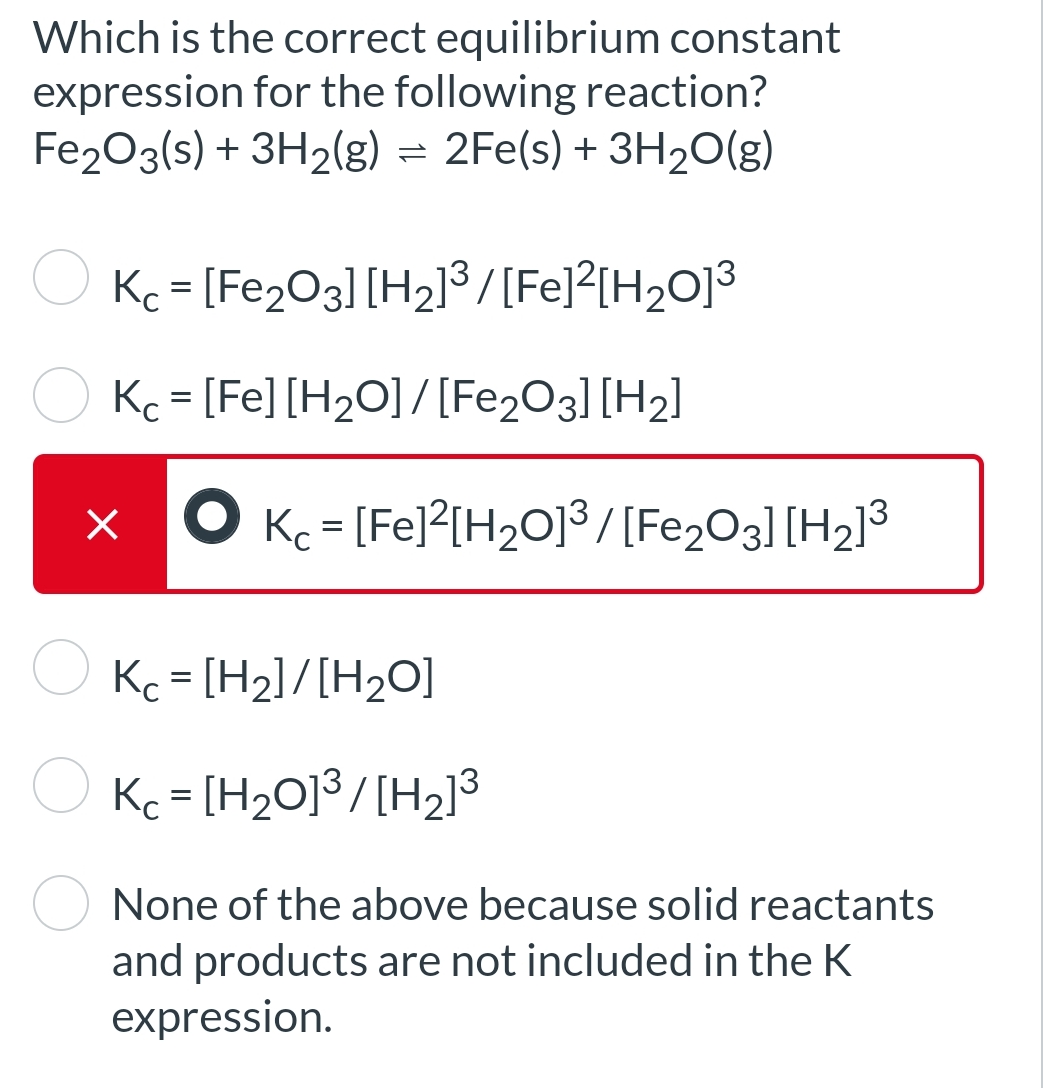Click the scrollbar on the right edge
The image size is (1043, 1088).
1037,544
